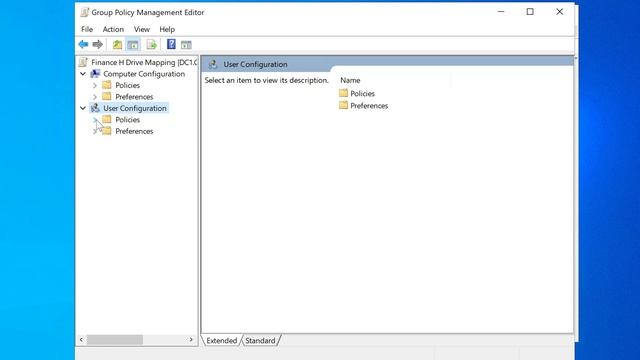Select Finance H Drive Mapping root node
This screenshot has width=640, height=360.
[144, 62]
